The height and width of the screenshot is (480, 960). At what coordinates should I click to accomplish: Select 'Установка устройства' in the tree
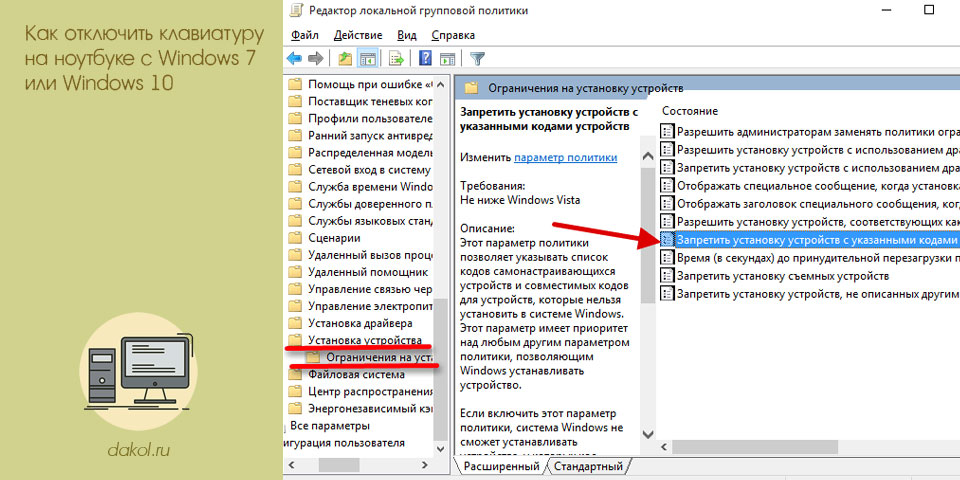(365, 340)
